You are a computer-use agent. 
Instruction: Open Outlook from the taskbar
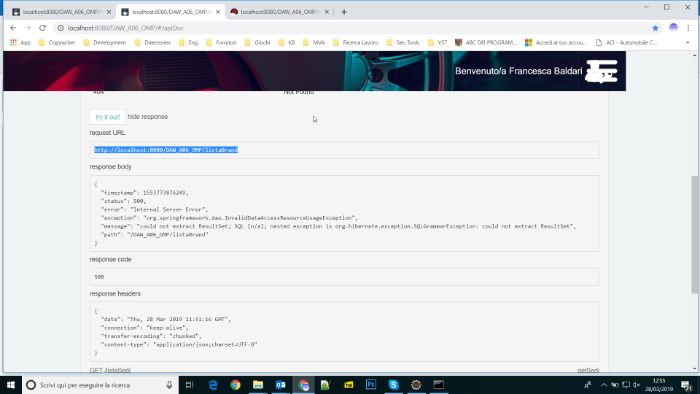point(280,385)
